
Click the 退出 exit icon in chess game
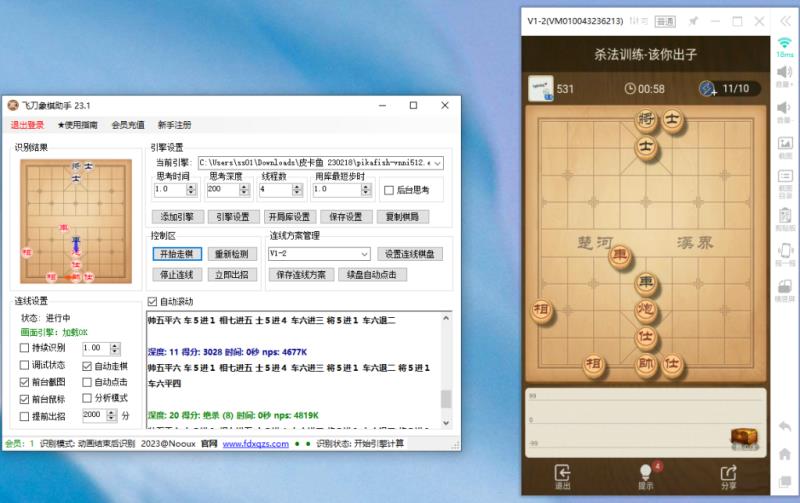(562, 476)
